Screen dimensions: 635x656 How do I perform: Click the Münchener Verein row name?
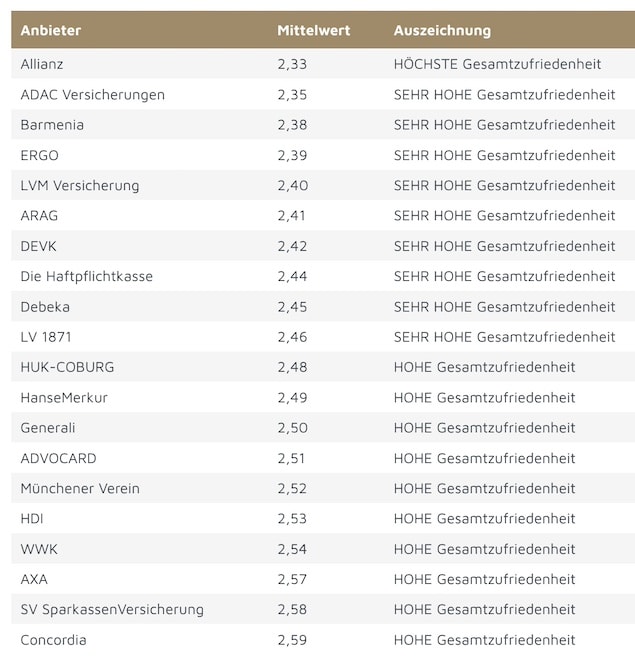click(x=80, y=488)
